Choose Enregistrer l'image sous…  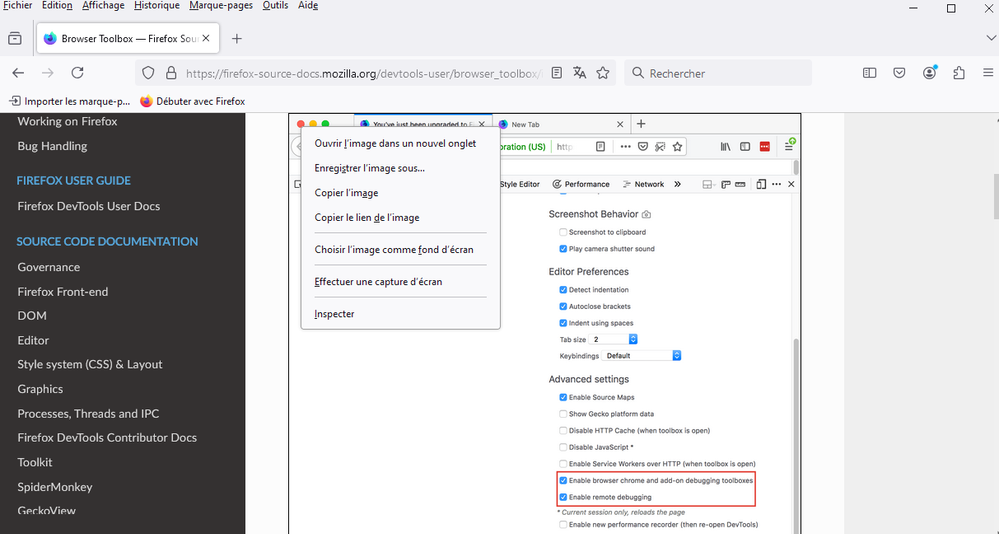(x=400, y=168)
